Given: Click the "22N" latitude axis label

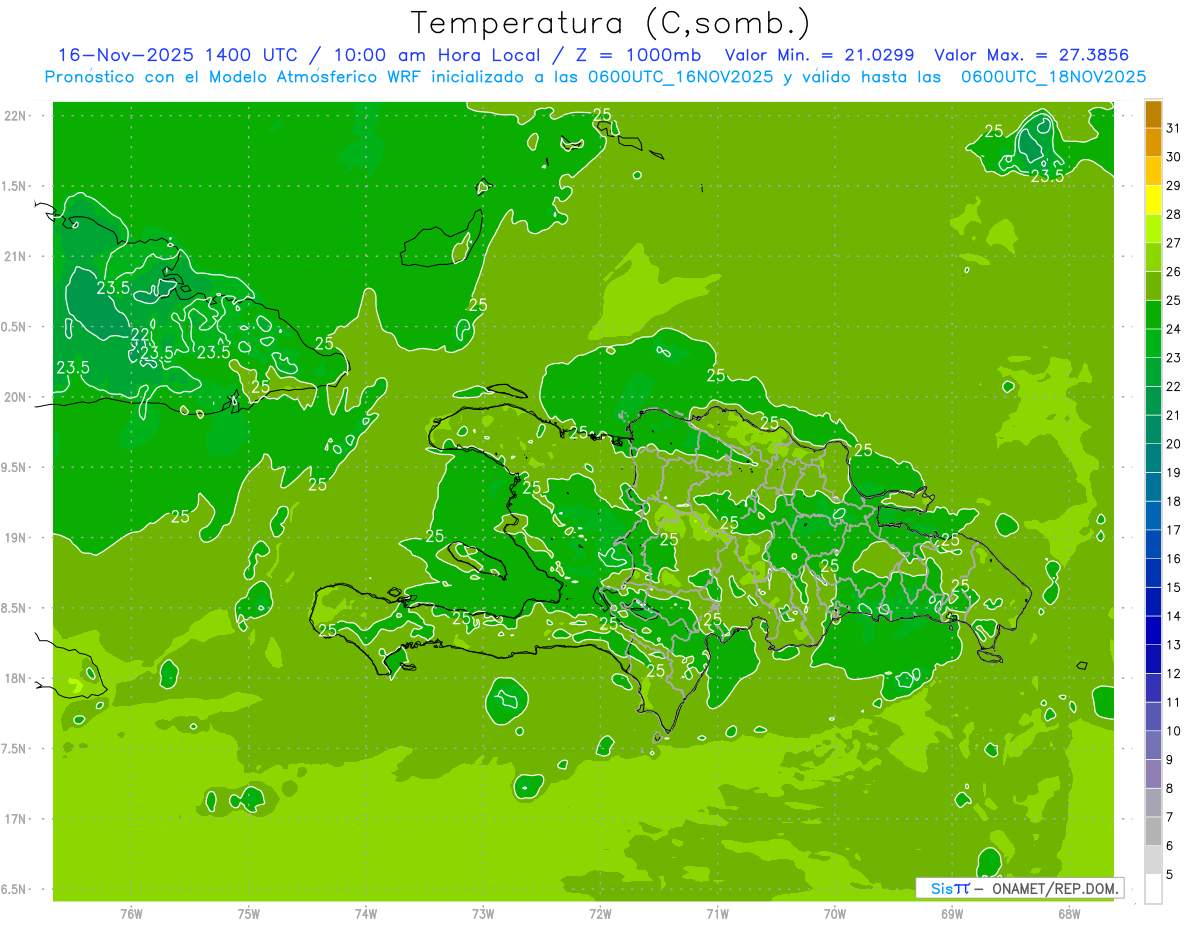Looking at the screenshot, I should pos(17,116).
